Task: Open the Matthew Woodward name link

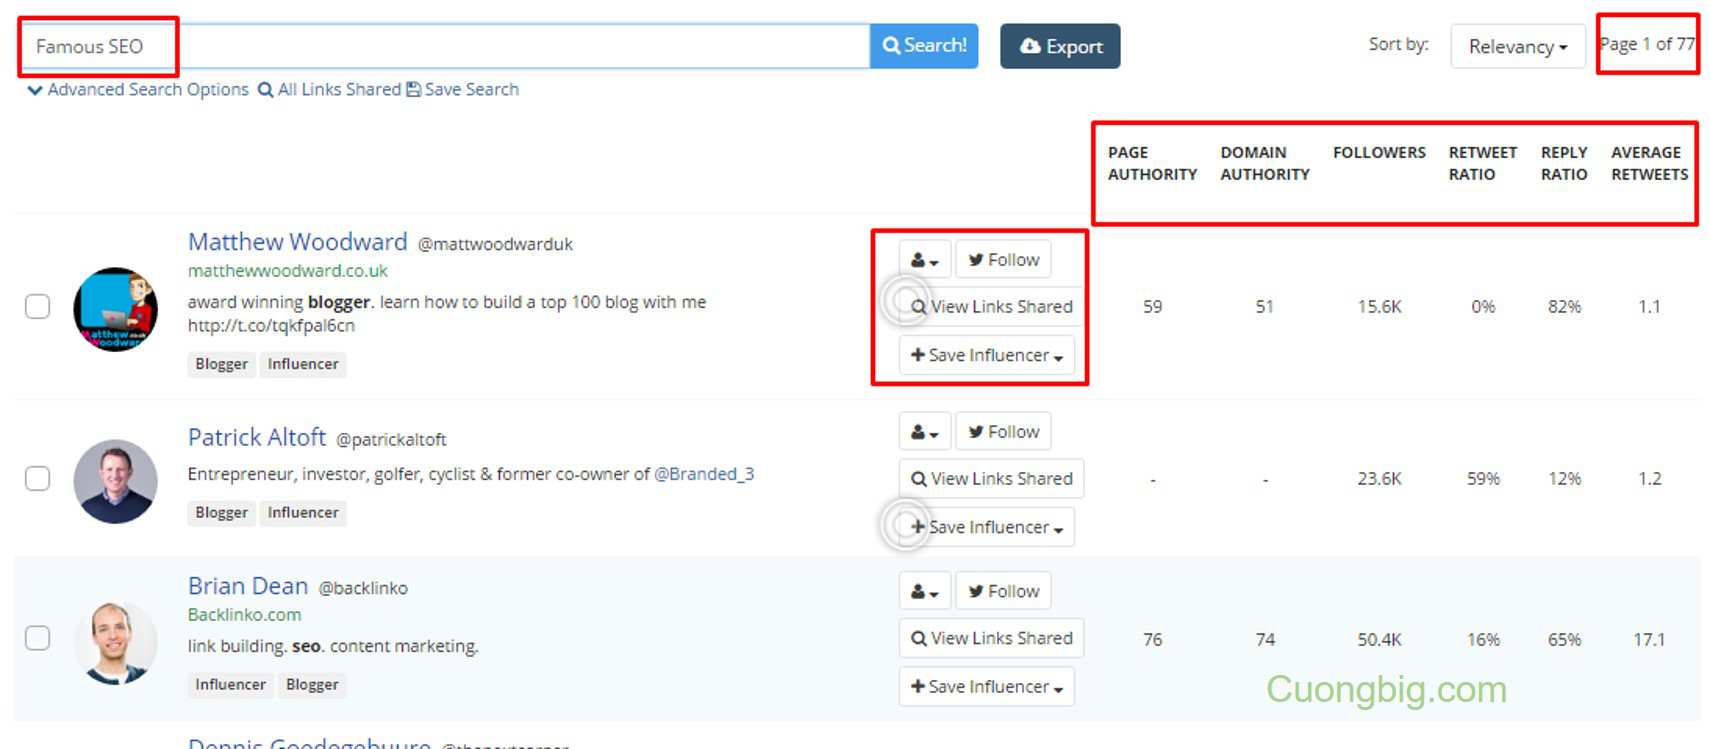Action: [298, 242]
